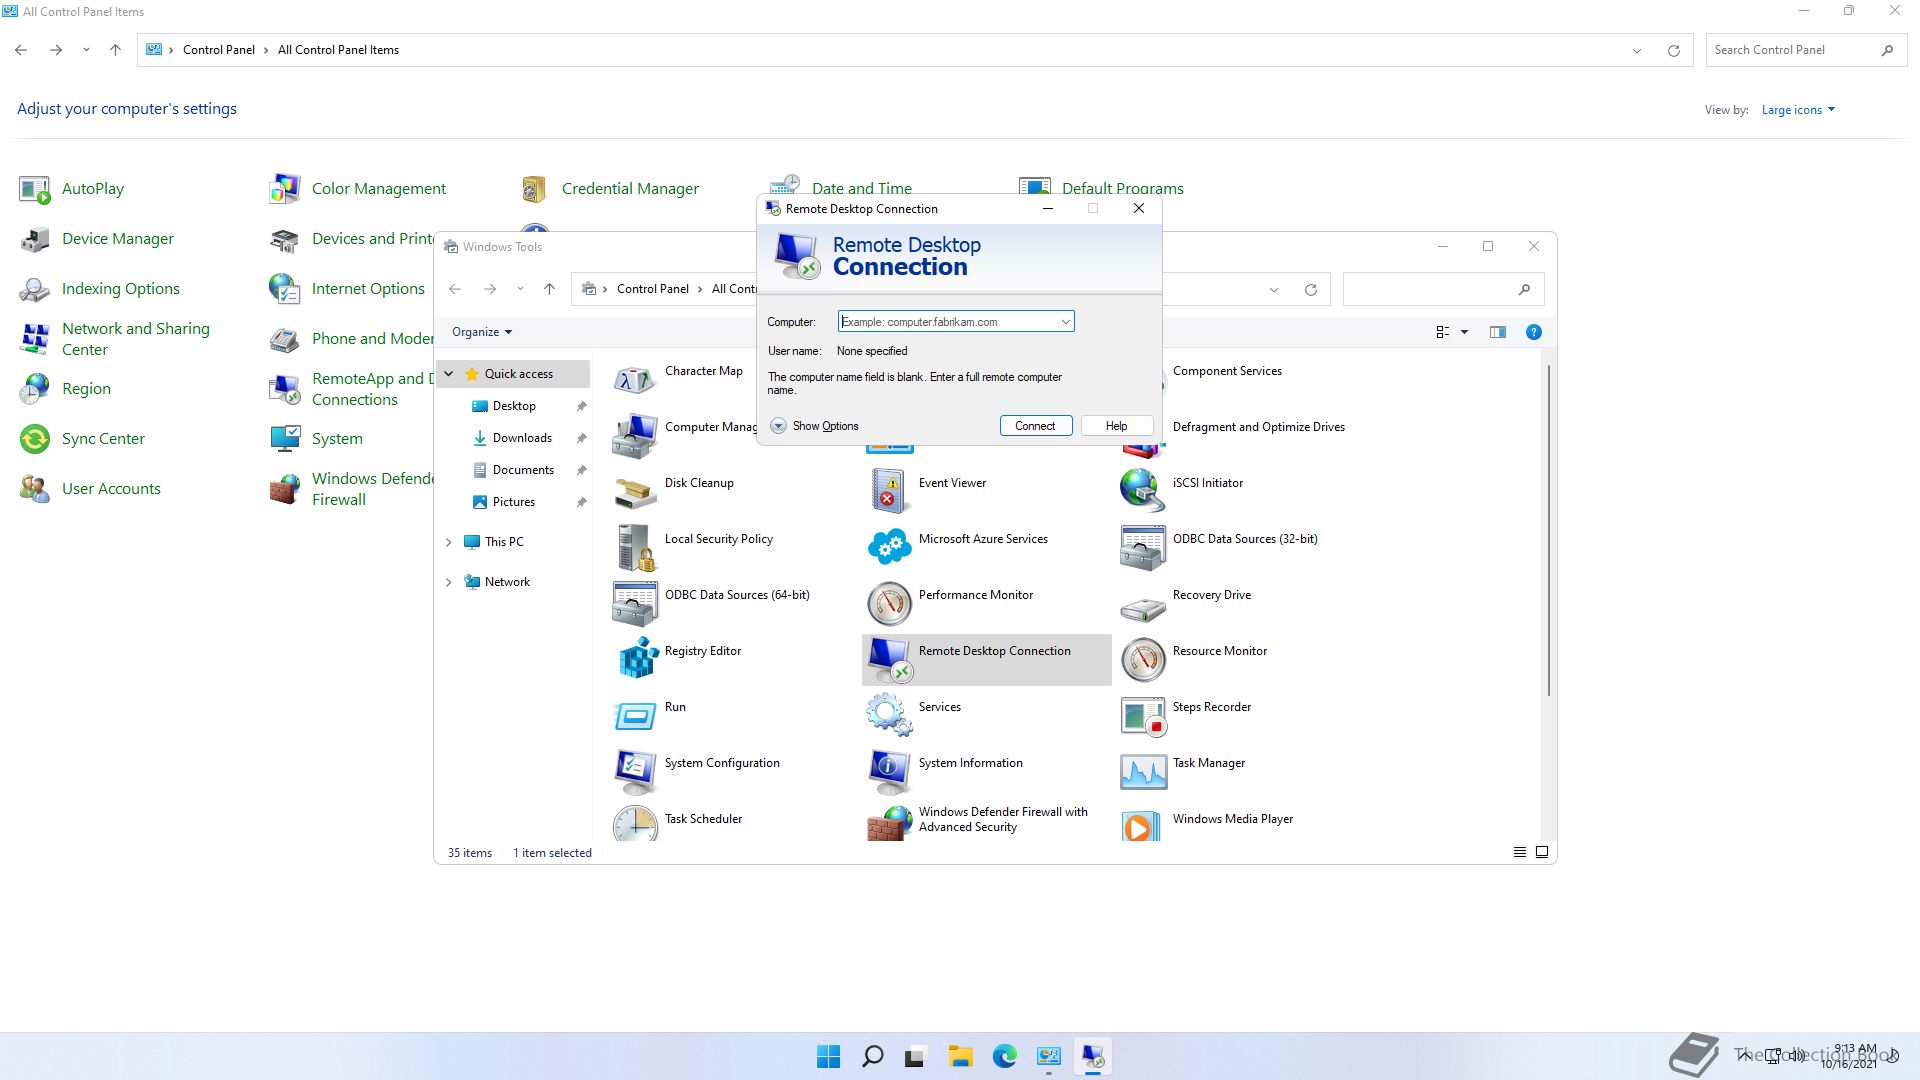
Task: Click All Control Panel Items breadcrumb
Action: (x=338, y=50)
